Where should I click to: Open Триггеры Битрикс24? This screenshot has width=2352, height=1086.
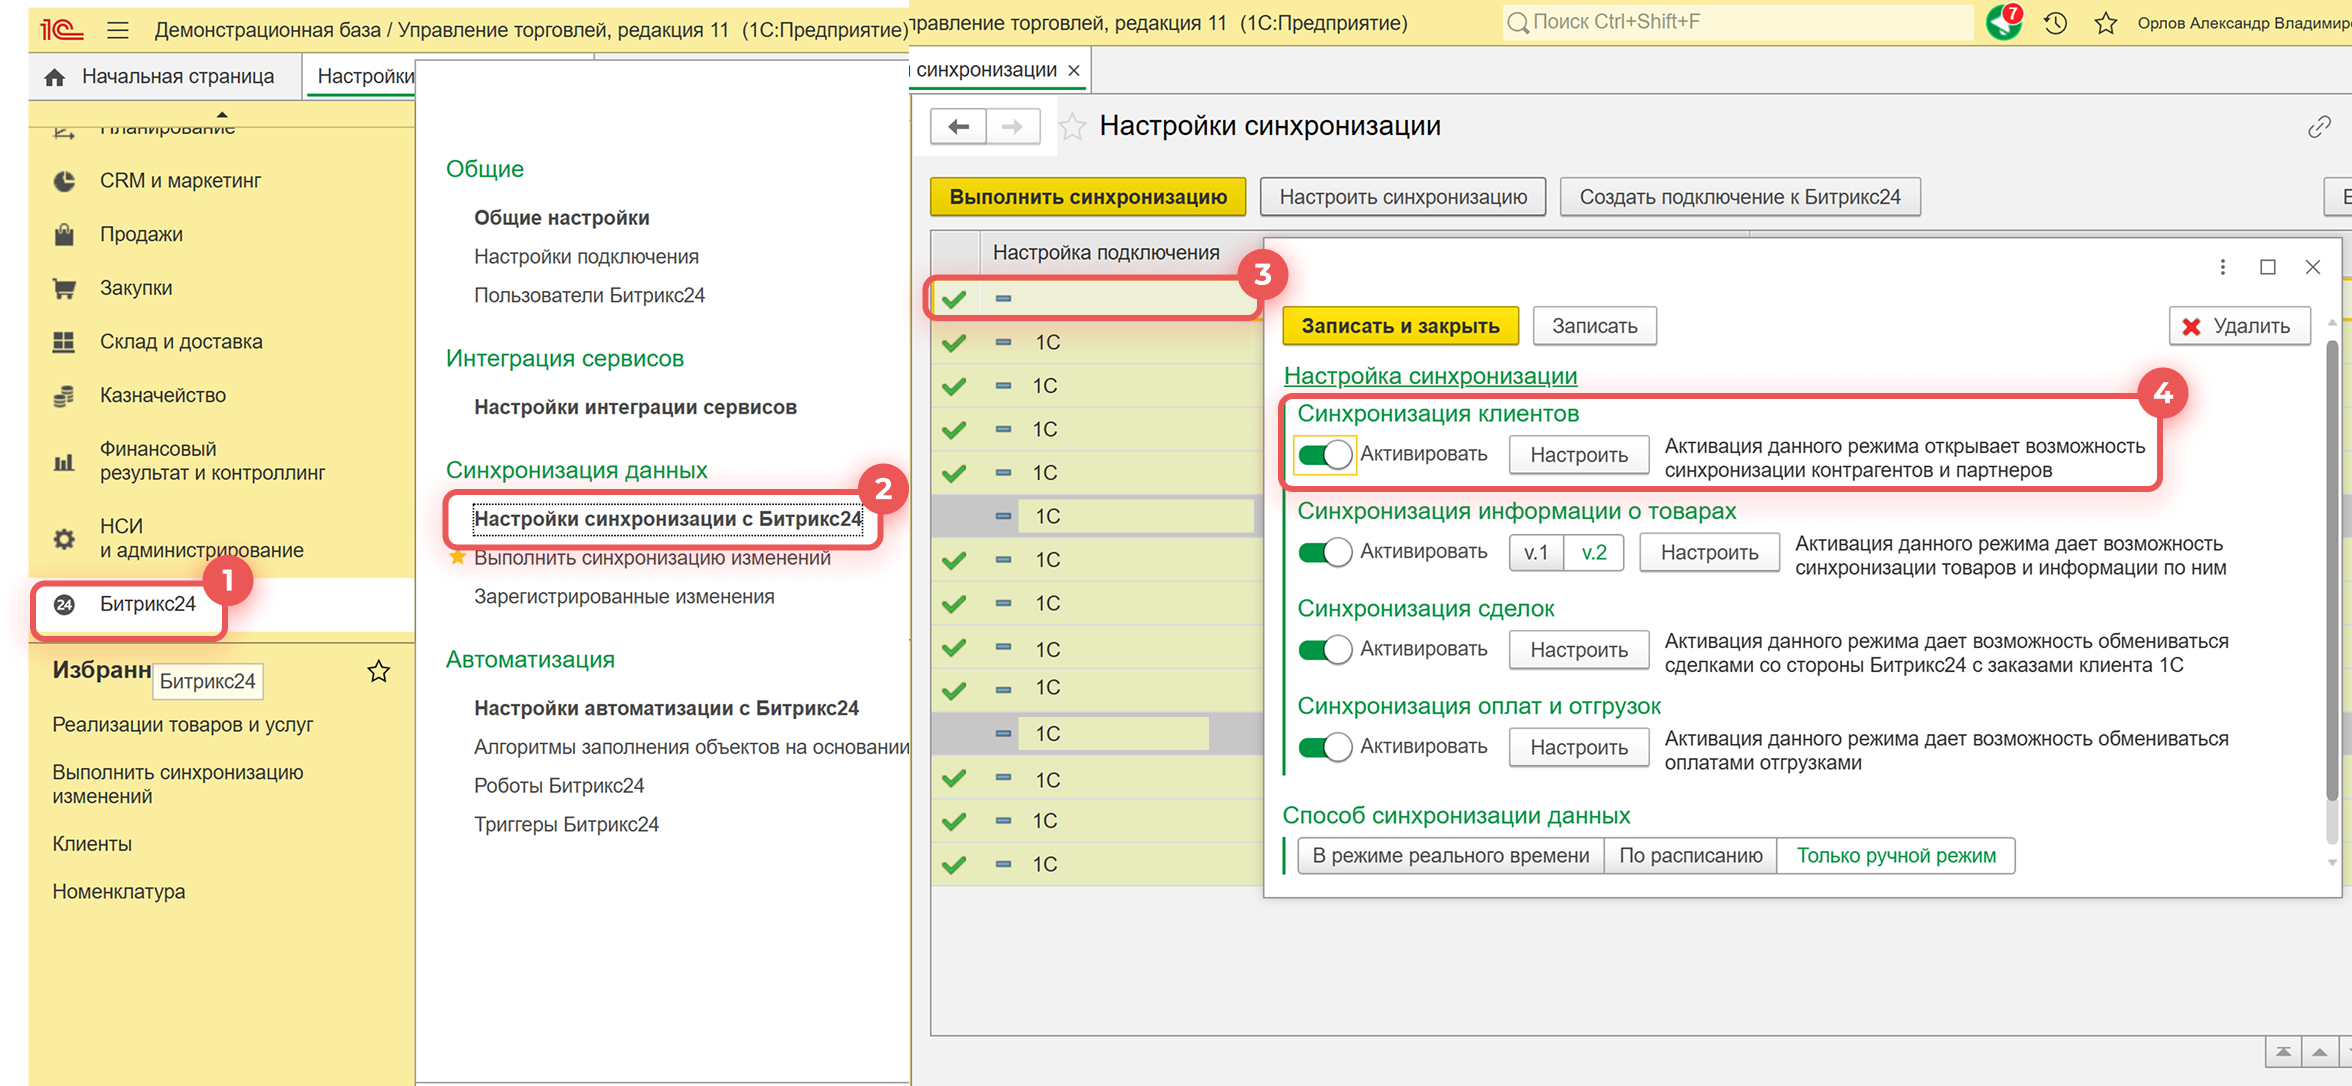tap(566, 825)
